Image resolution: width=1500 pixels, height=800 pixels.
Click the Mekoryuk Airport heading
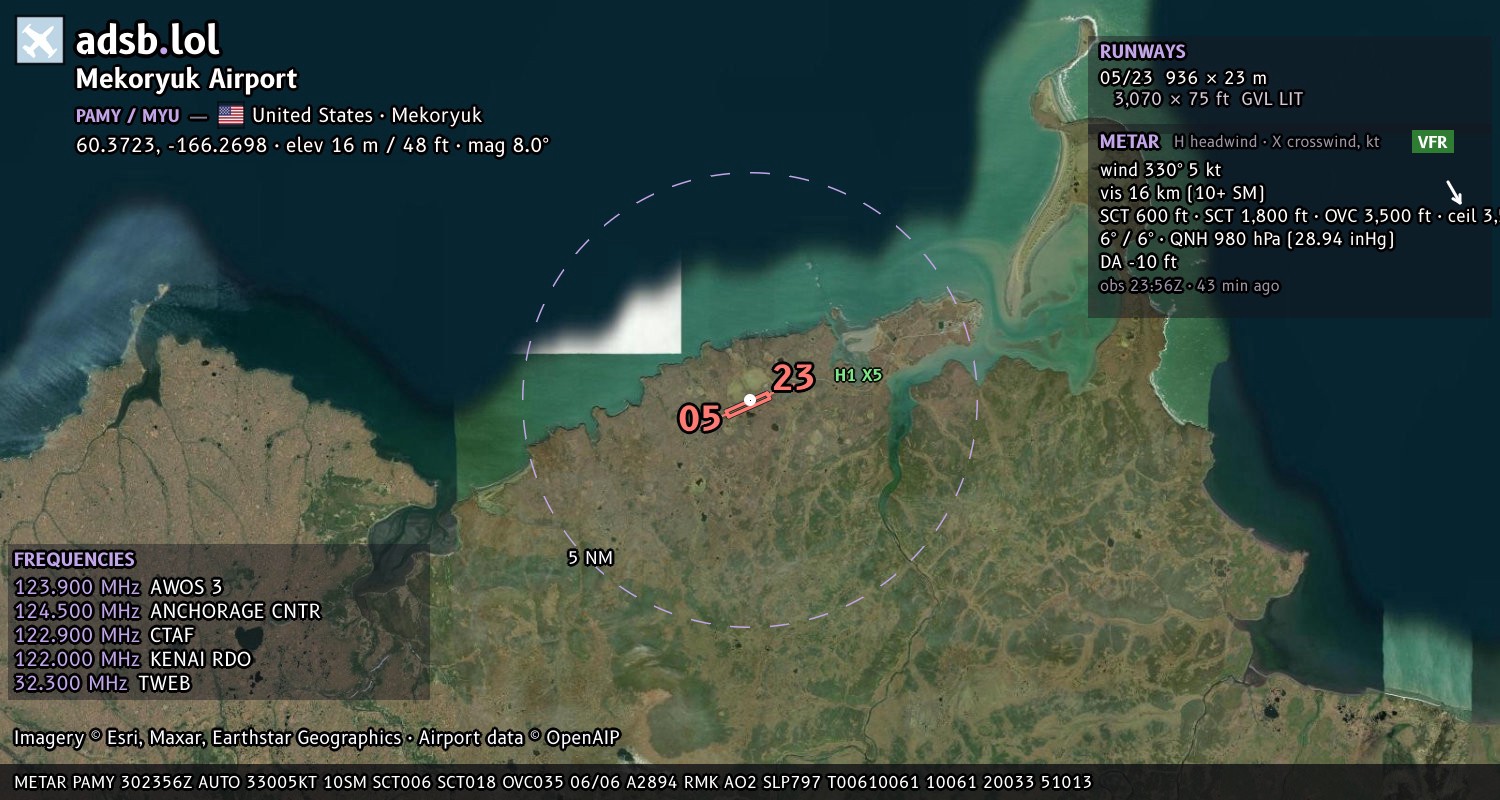click(186, 79)
